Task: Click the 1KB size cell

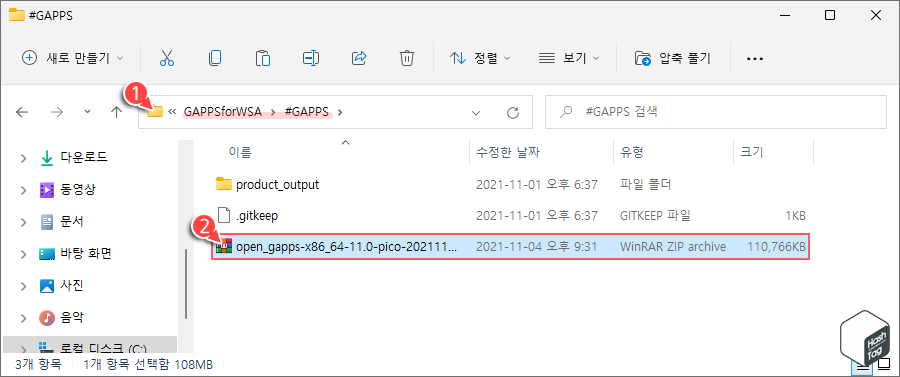Action: (795, 216)
